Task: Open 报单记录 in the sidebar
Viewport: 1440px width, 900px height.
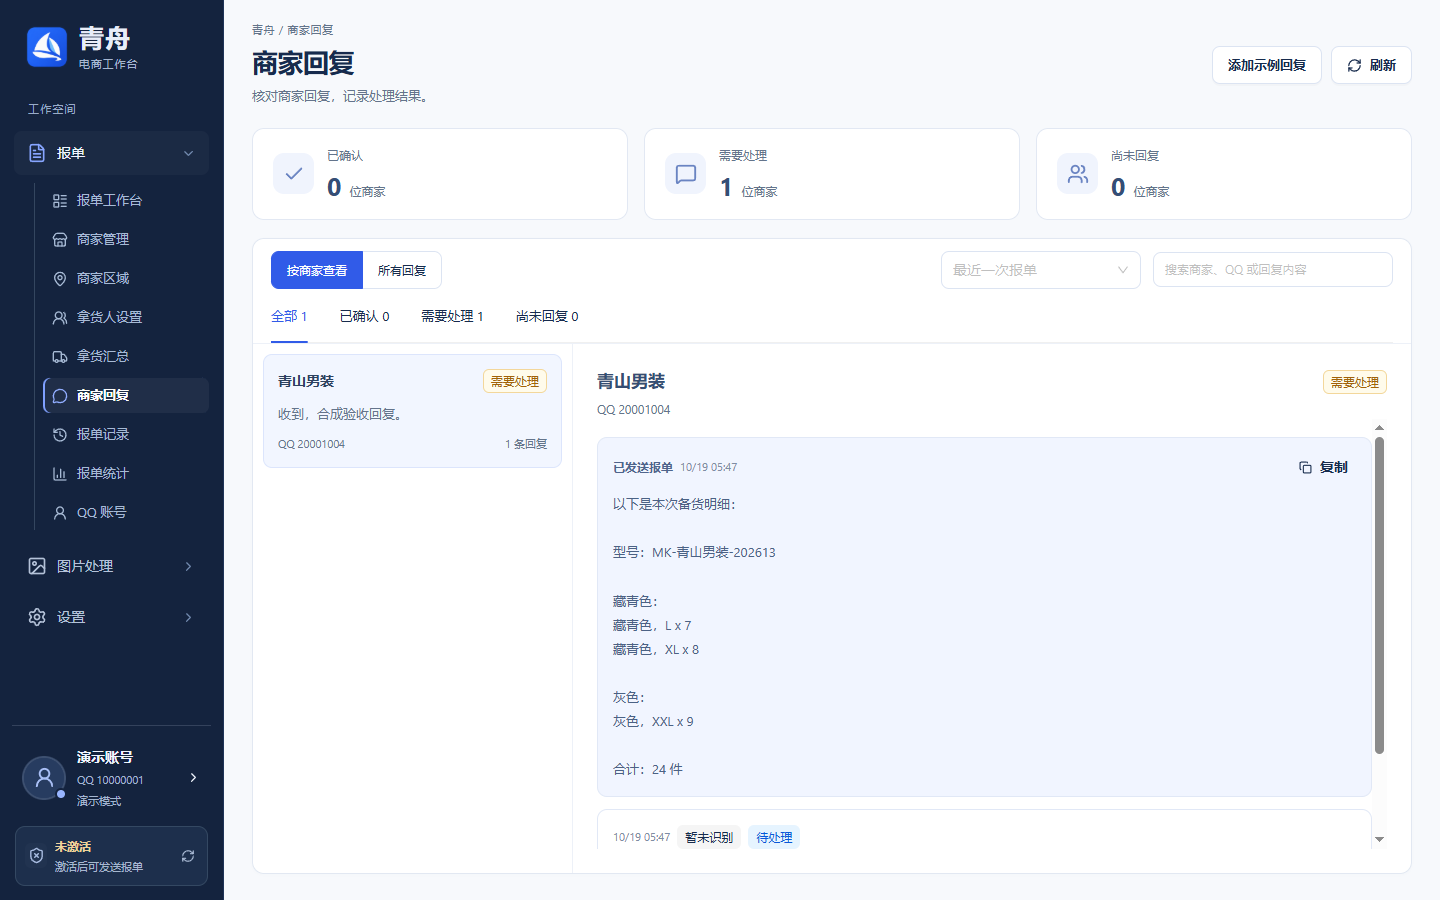Action: [x=126, y=434]
